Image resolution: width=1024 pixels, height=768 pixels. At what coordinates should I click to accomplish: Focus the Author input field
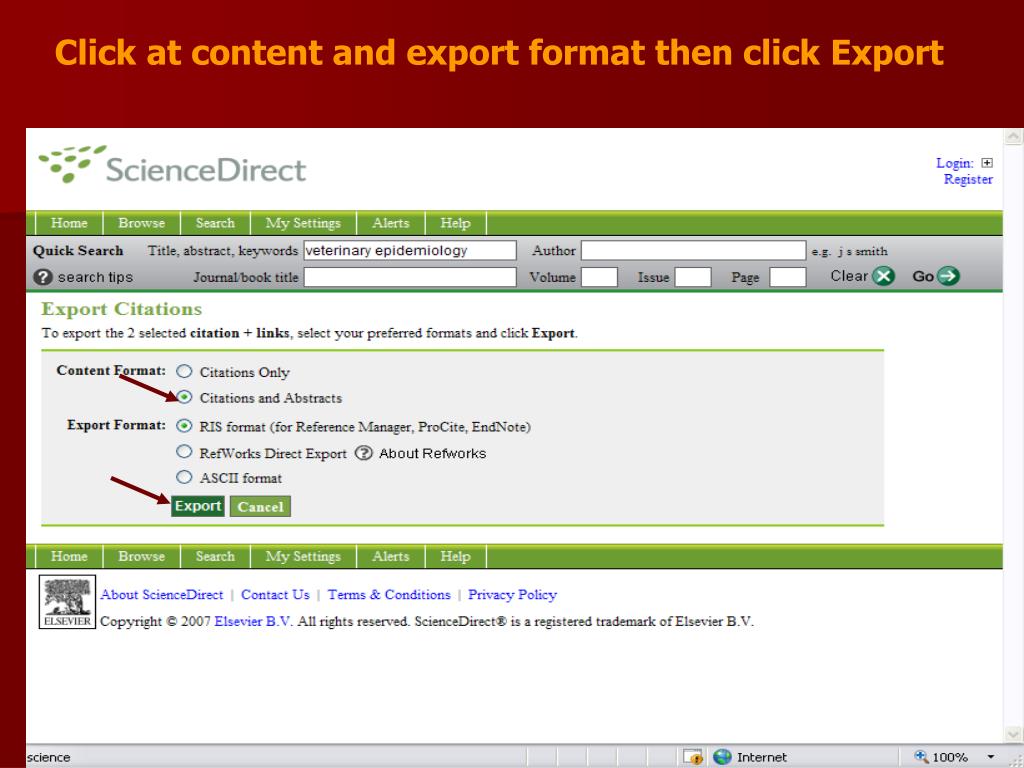pyautogui.click(x=694, y=250)
